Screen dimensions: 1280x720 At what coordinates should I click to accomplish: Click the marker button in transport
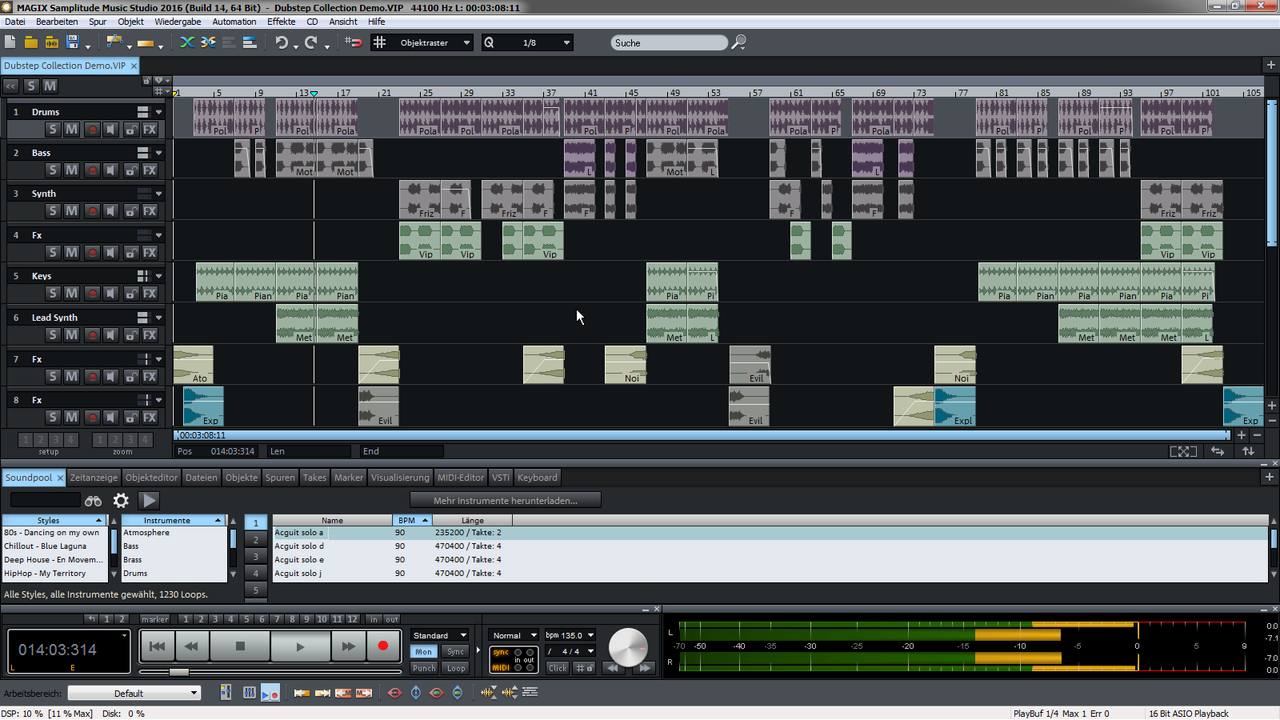[x=155, y=620]
